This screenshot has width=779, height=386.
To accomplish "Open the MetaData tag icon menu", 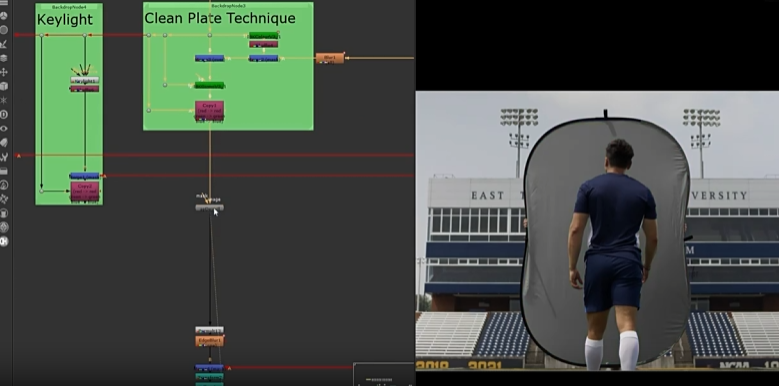I will pos(3,143).
